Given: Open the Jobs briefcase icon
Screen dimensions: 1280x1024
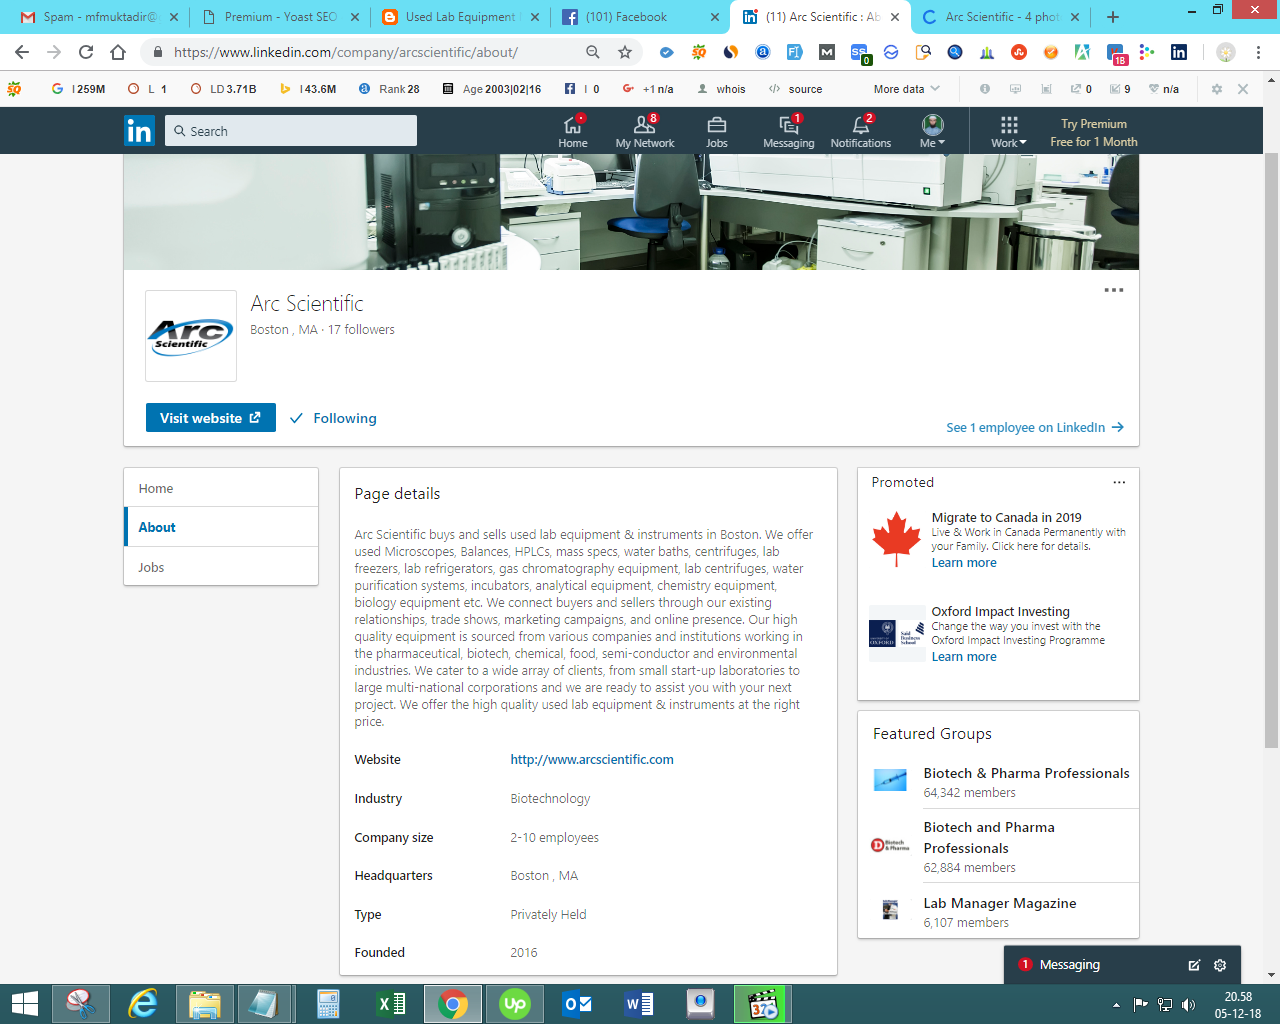Looking at the screenshot, I should point(717,131).
